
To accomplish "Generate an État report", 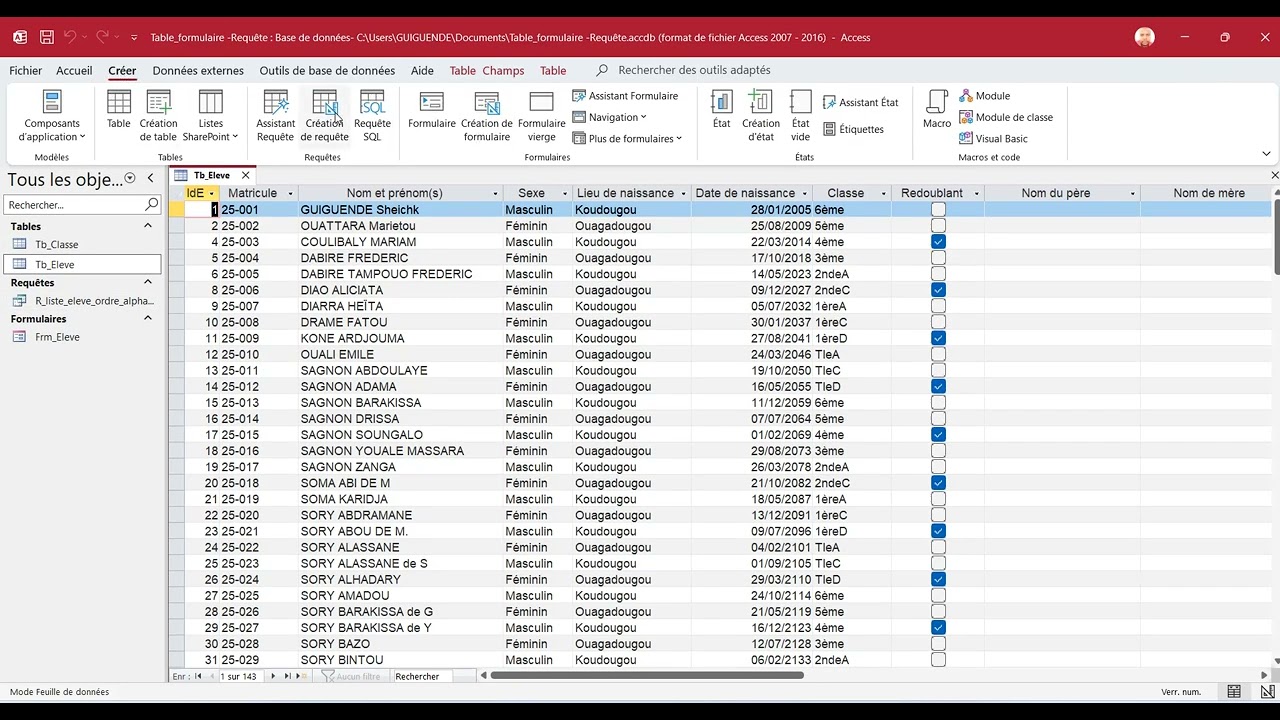I will point(721,110).
